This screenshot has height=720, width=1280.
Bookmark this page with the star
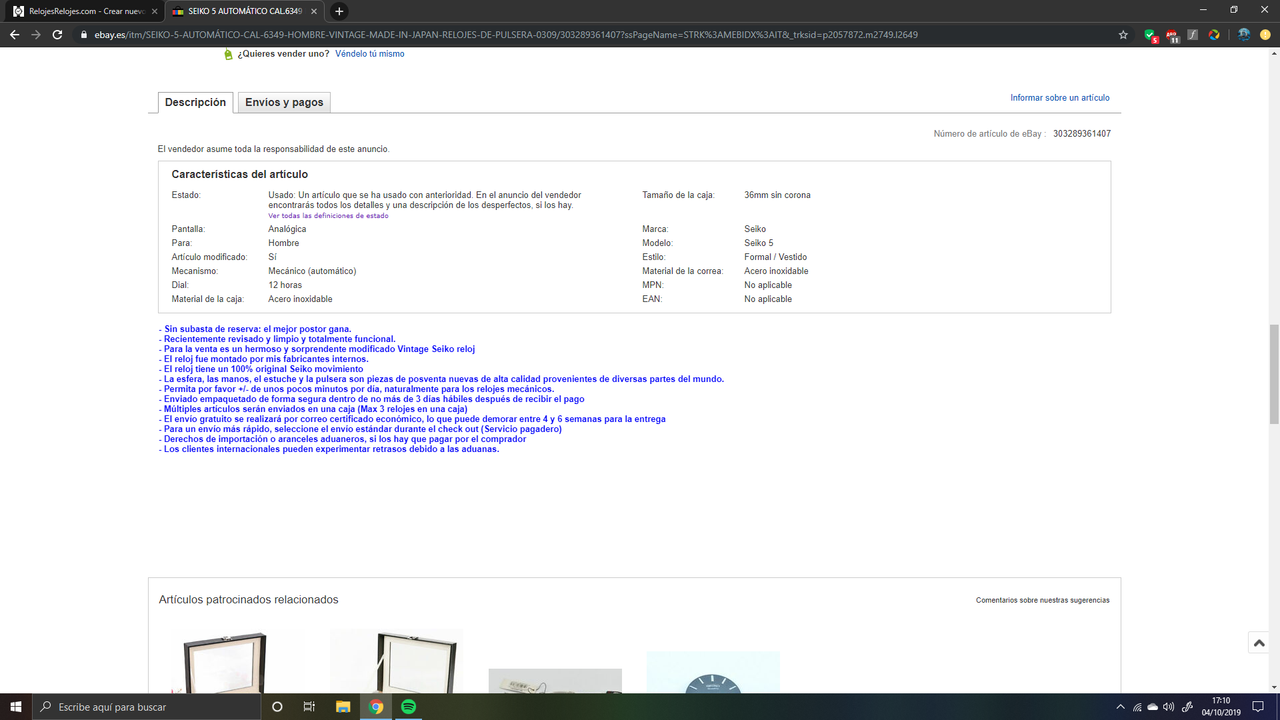[1124, 34]
